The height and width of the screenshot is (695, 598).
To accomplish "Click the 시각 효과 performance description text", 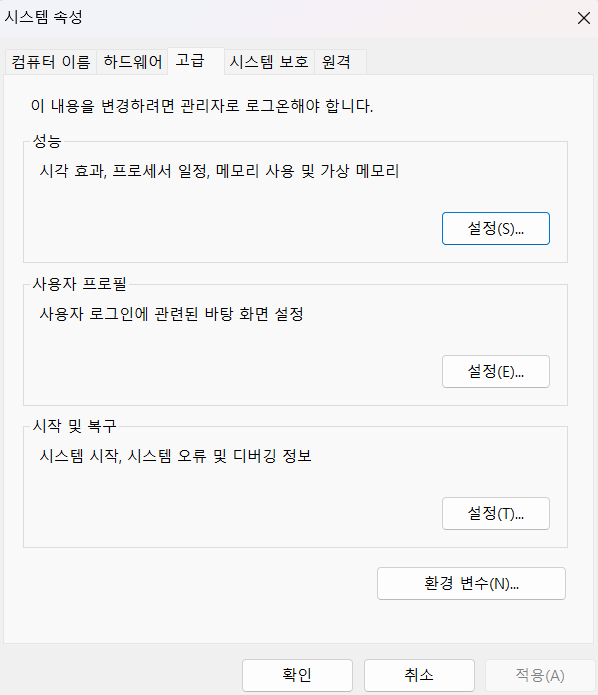I will (x=219, y=171).
